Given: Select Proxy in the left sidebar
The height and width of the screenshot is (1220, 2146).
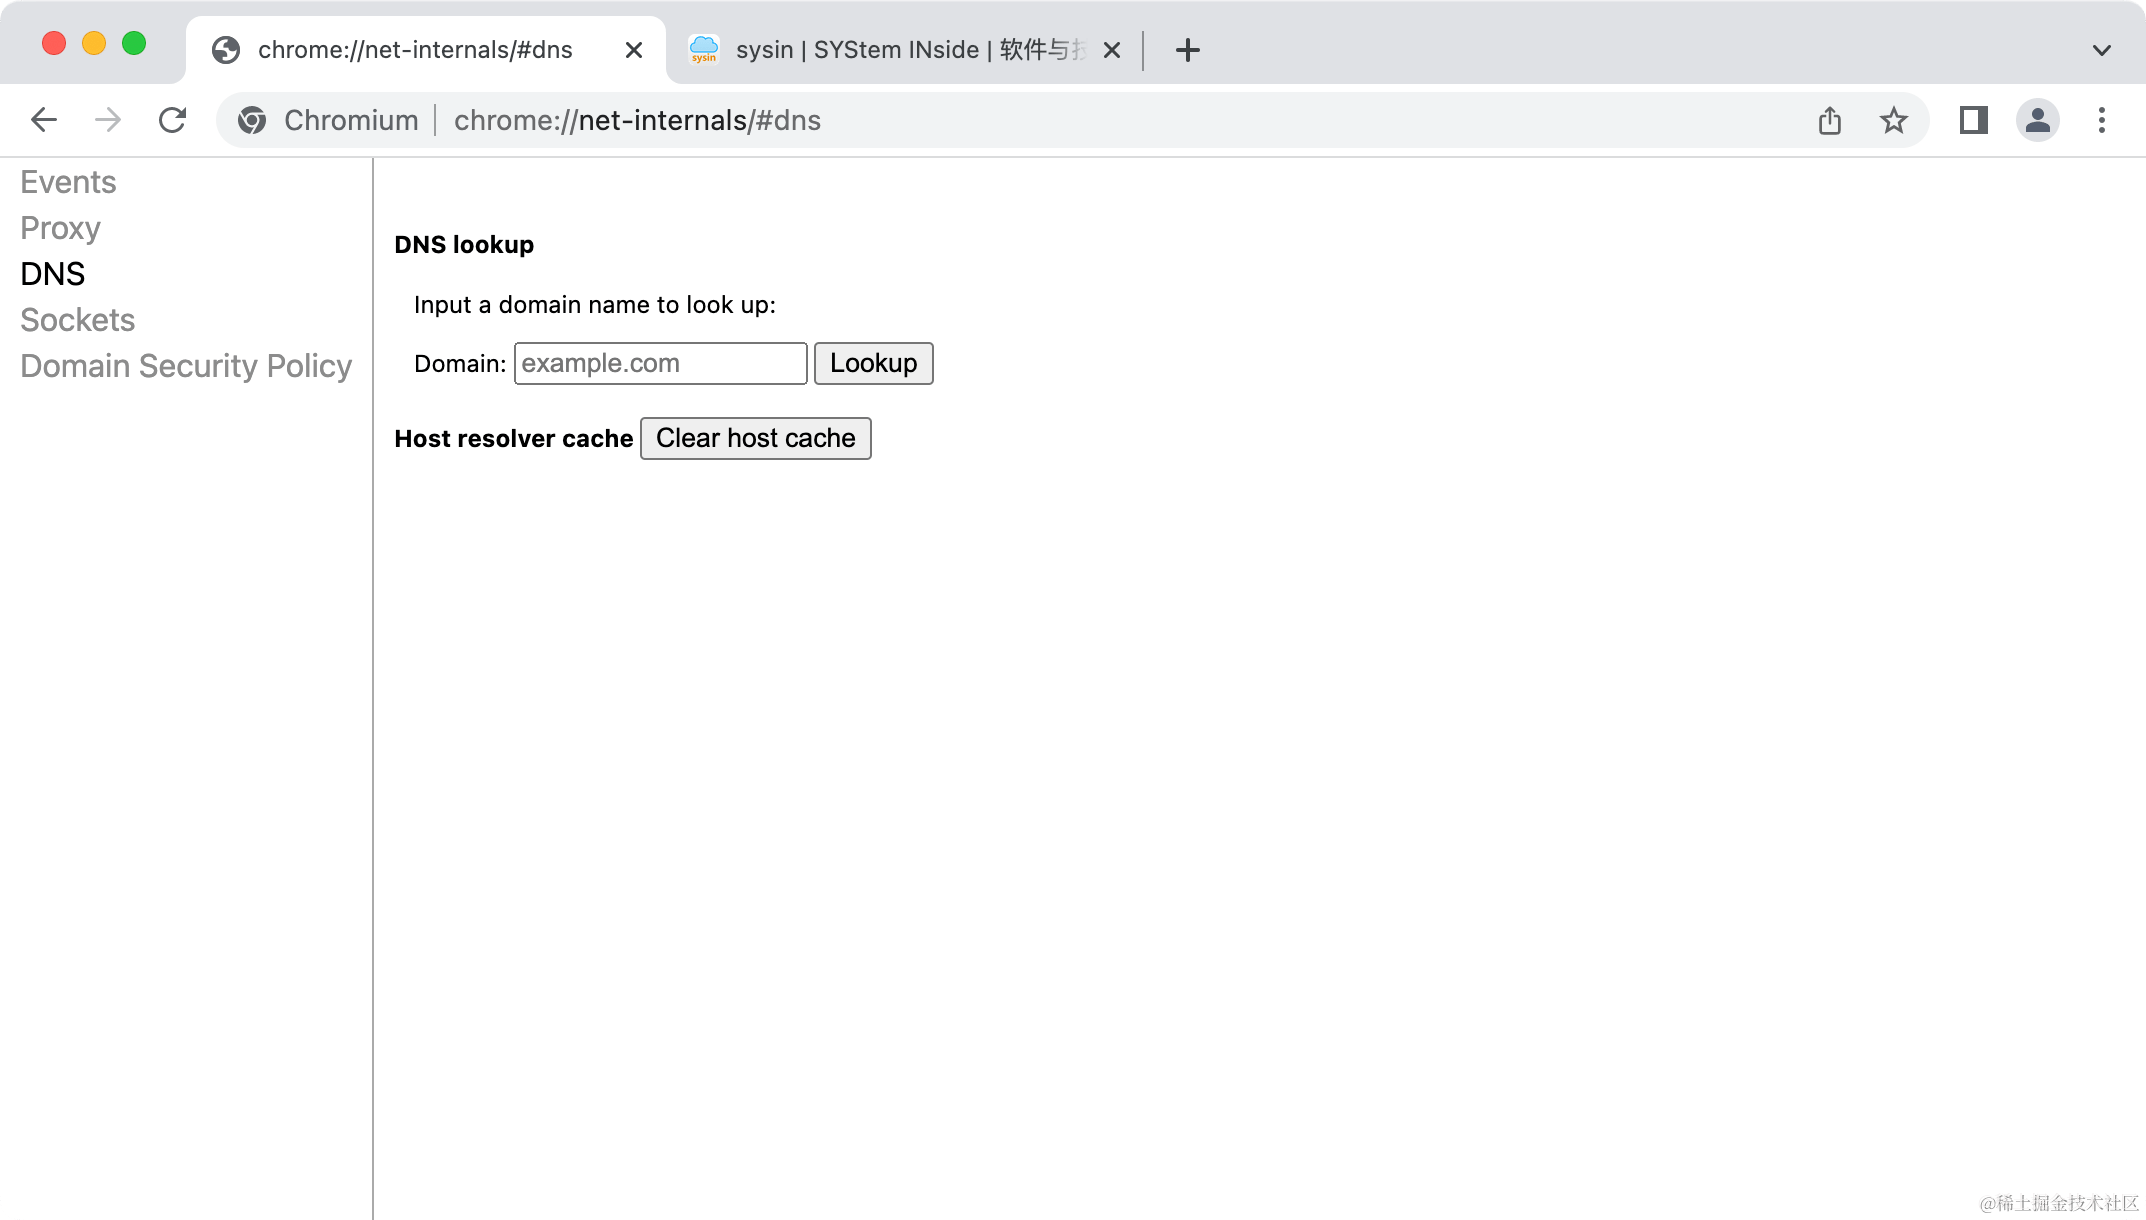Looking at the screenshot, I should pos(60,228).
